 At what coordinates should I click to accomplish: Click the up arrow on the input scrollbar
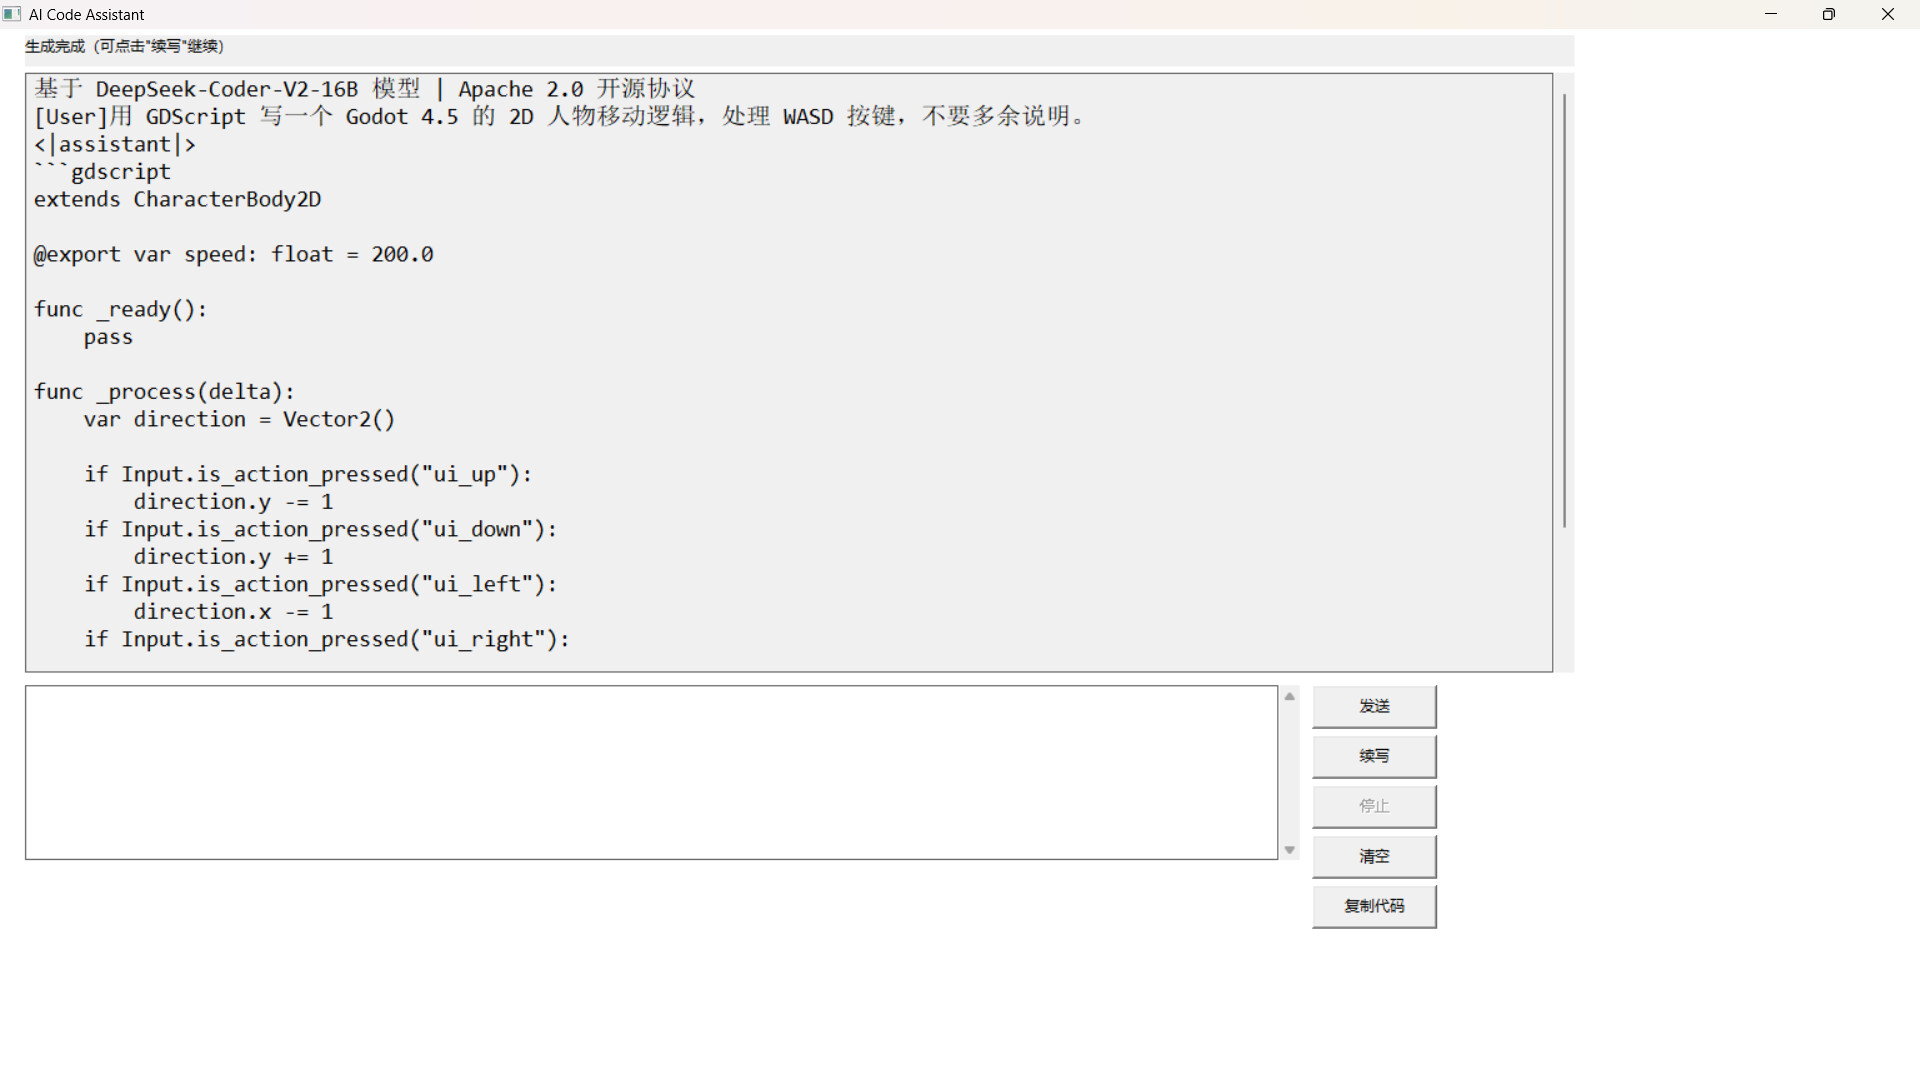coord(1289,695)
